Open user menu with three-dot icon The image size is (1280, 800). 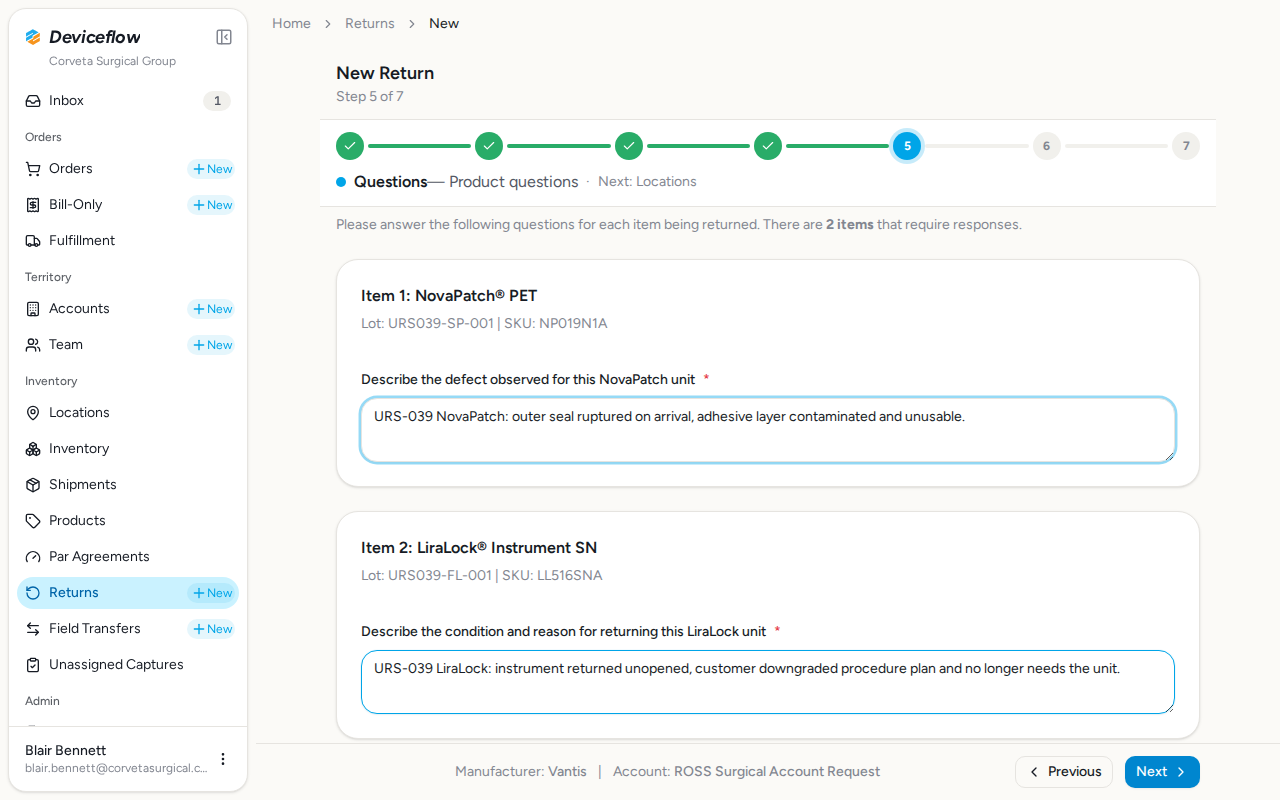(x=223, y=759)
